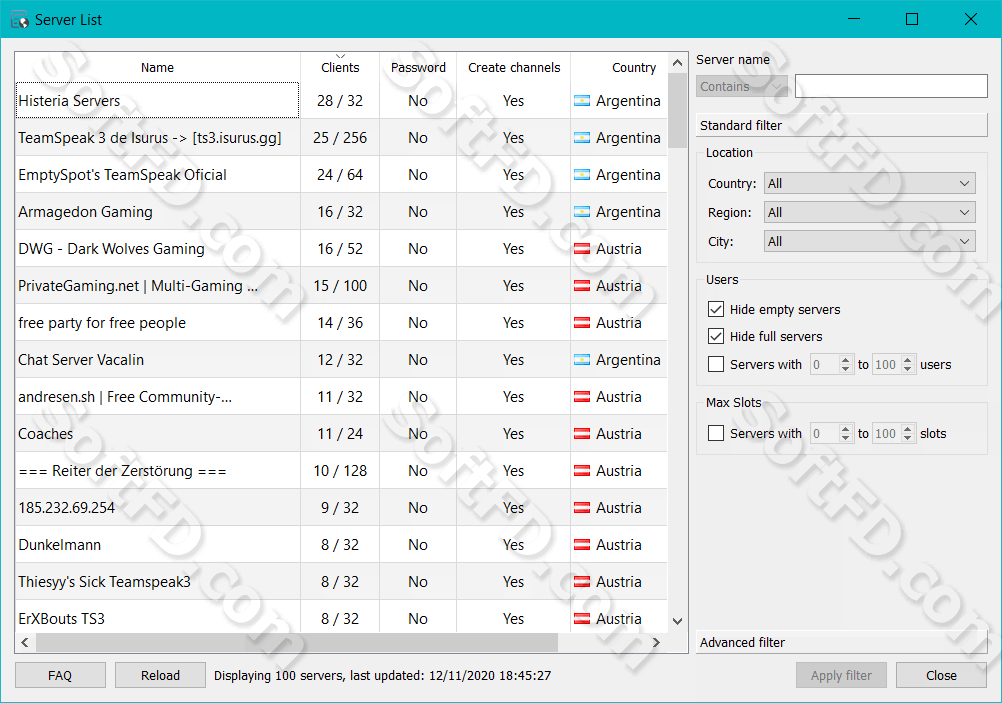
Task: Open the Country dropdown
Action: point(870,183)
